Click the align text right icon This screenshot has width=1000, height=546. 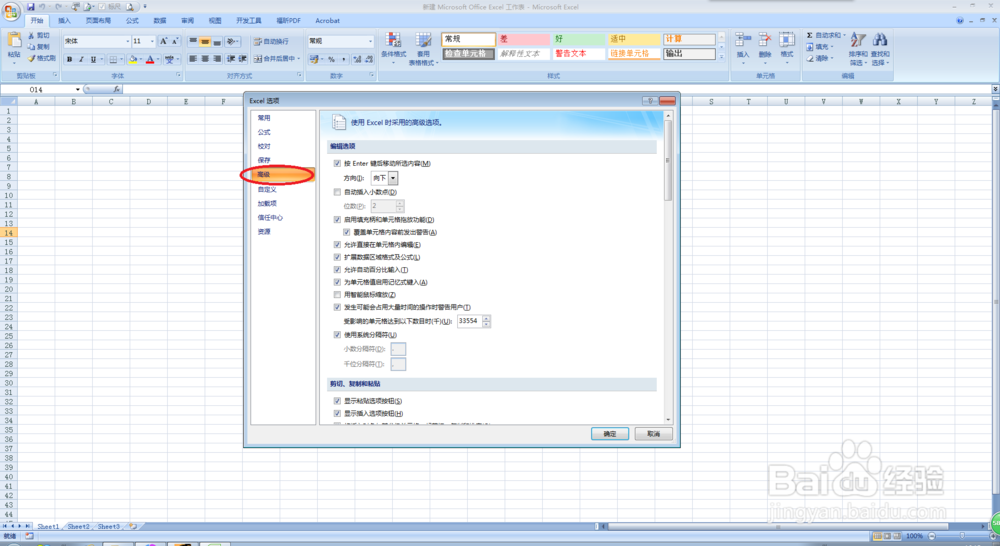pos(217,59)
